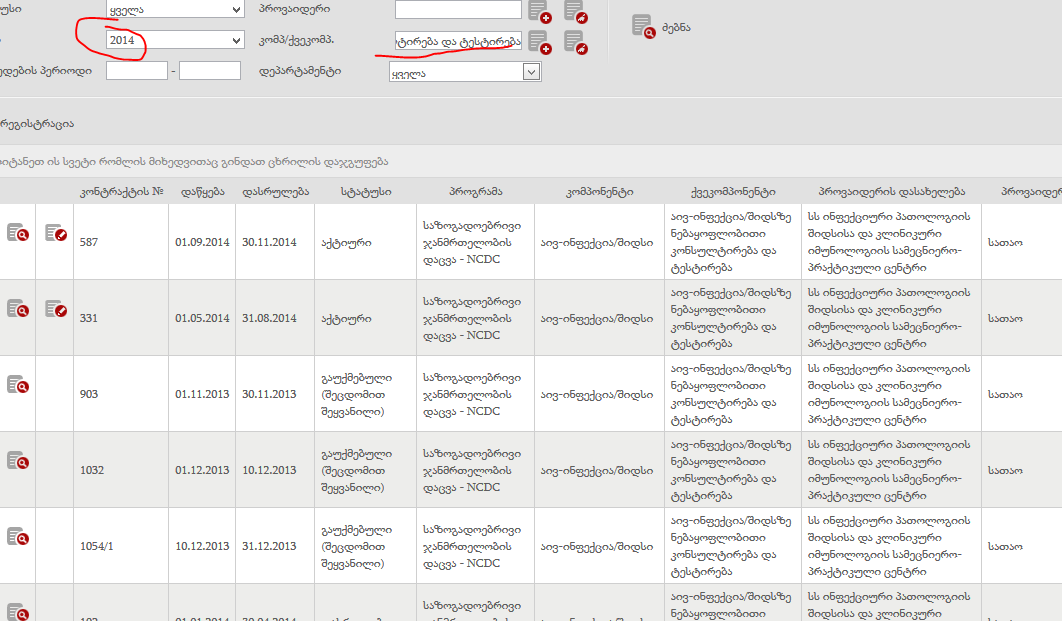Click the clear broom icon beside პროვაიდერი field

(574, 11)
